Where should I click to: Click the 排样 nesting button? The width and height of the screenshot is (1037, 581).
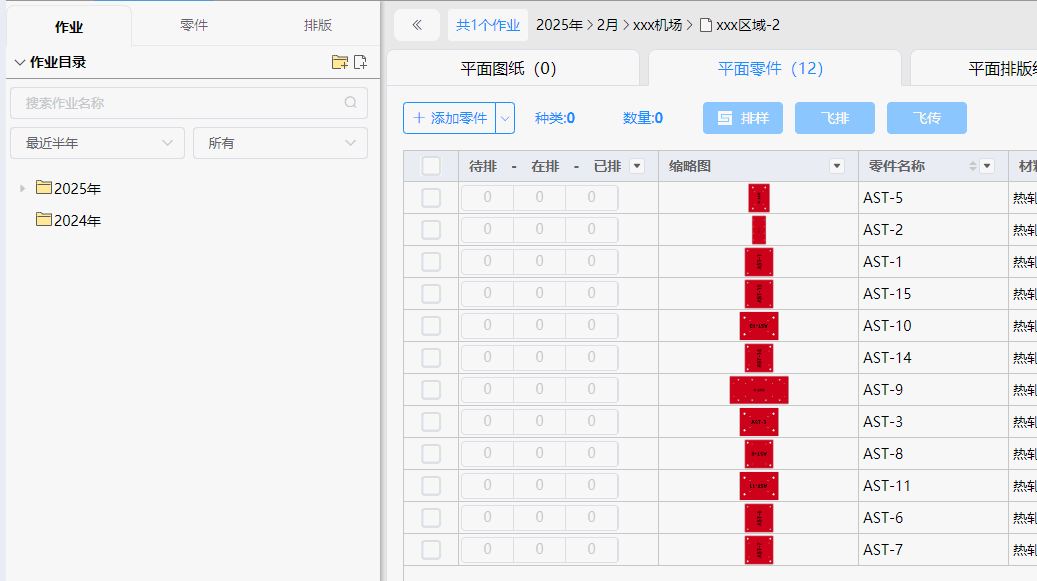tap(743, 118)
